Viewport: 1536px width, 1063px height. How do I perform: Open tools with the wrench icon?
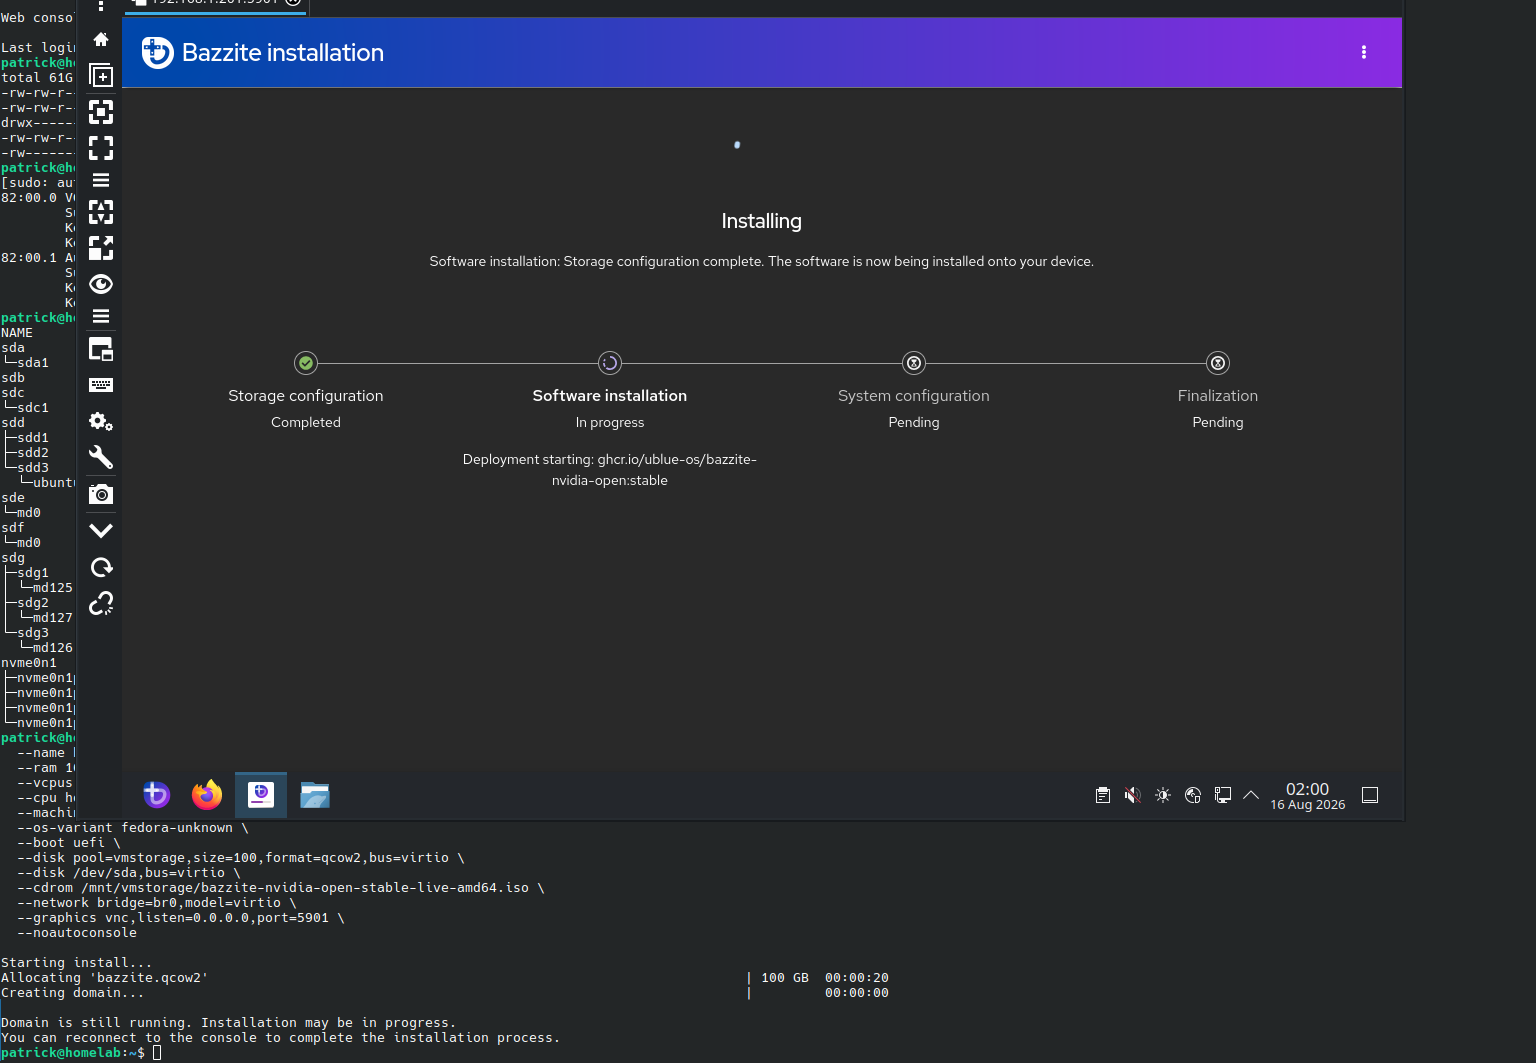101,457
